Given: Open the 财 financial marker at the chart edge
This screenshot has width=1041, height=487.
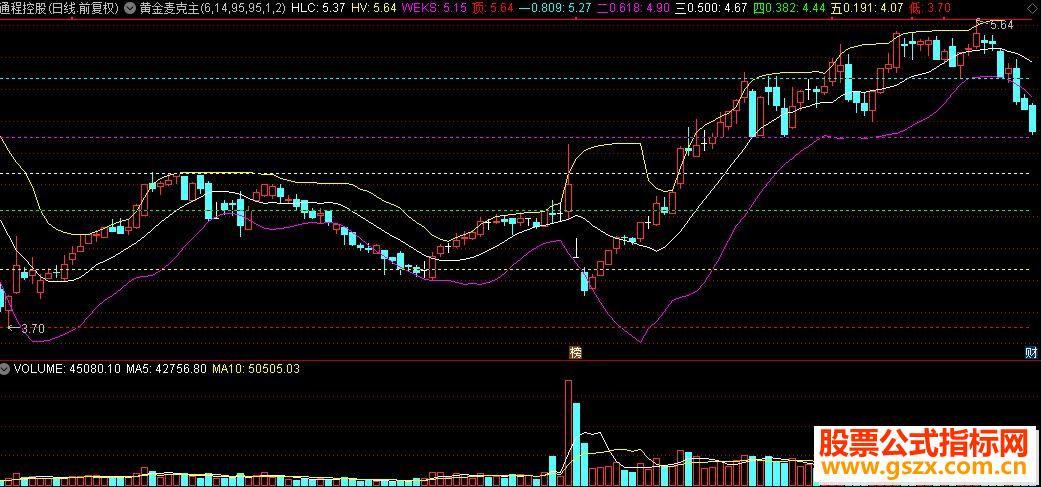Looking at the screenshot, I should pos(1031,353).
